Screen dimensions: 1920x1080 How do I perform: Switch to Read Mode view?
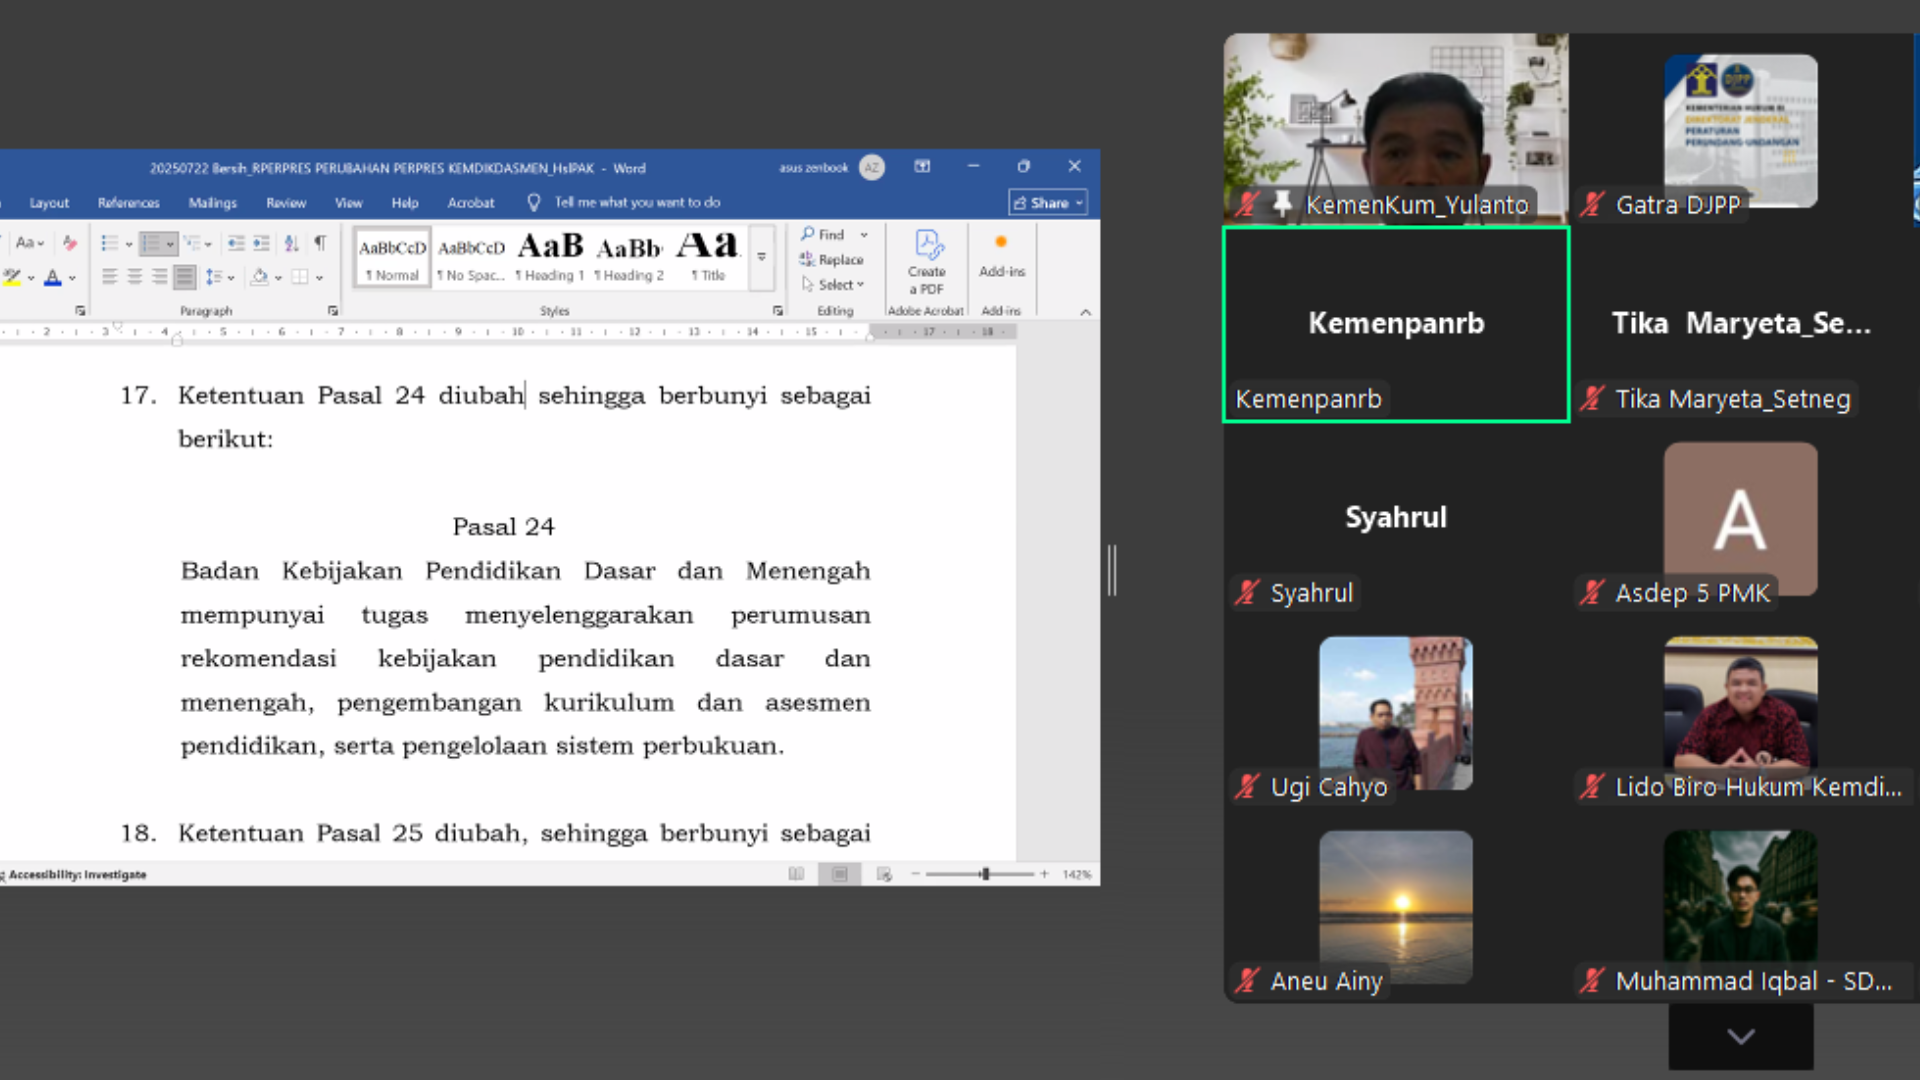796,874
